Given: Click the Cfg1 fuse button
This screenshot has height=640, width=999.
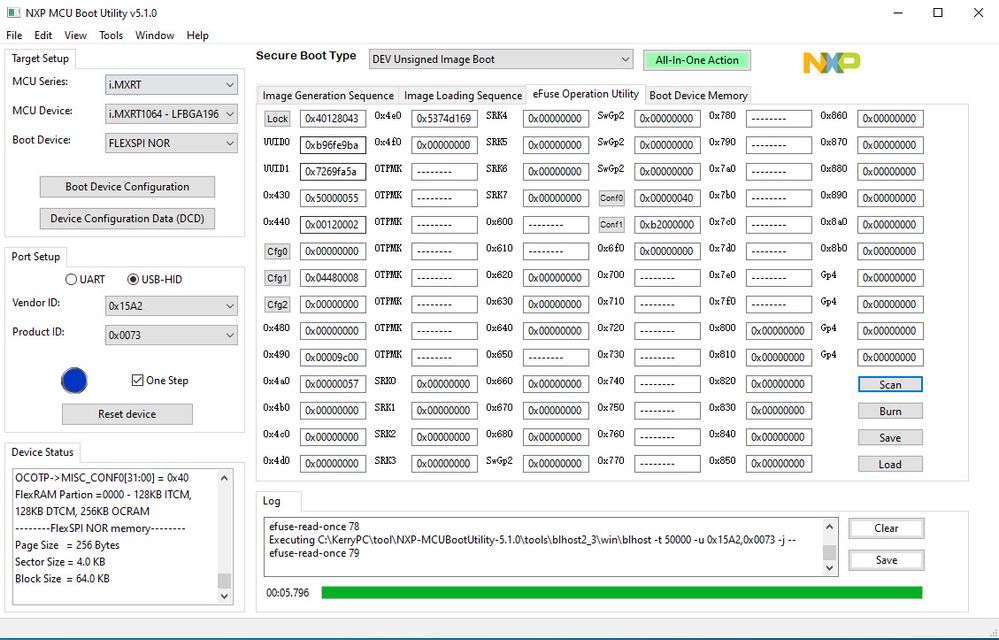Looking at the screenshot, I should 277,278.
